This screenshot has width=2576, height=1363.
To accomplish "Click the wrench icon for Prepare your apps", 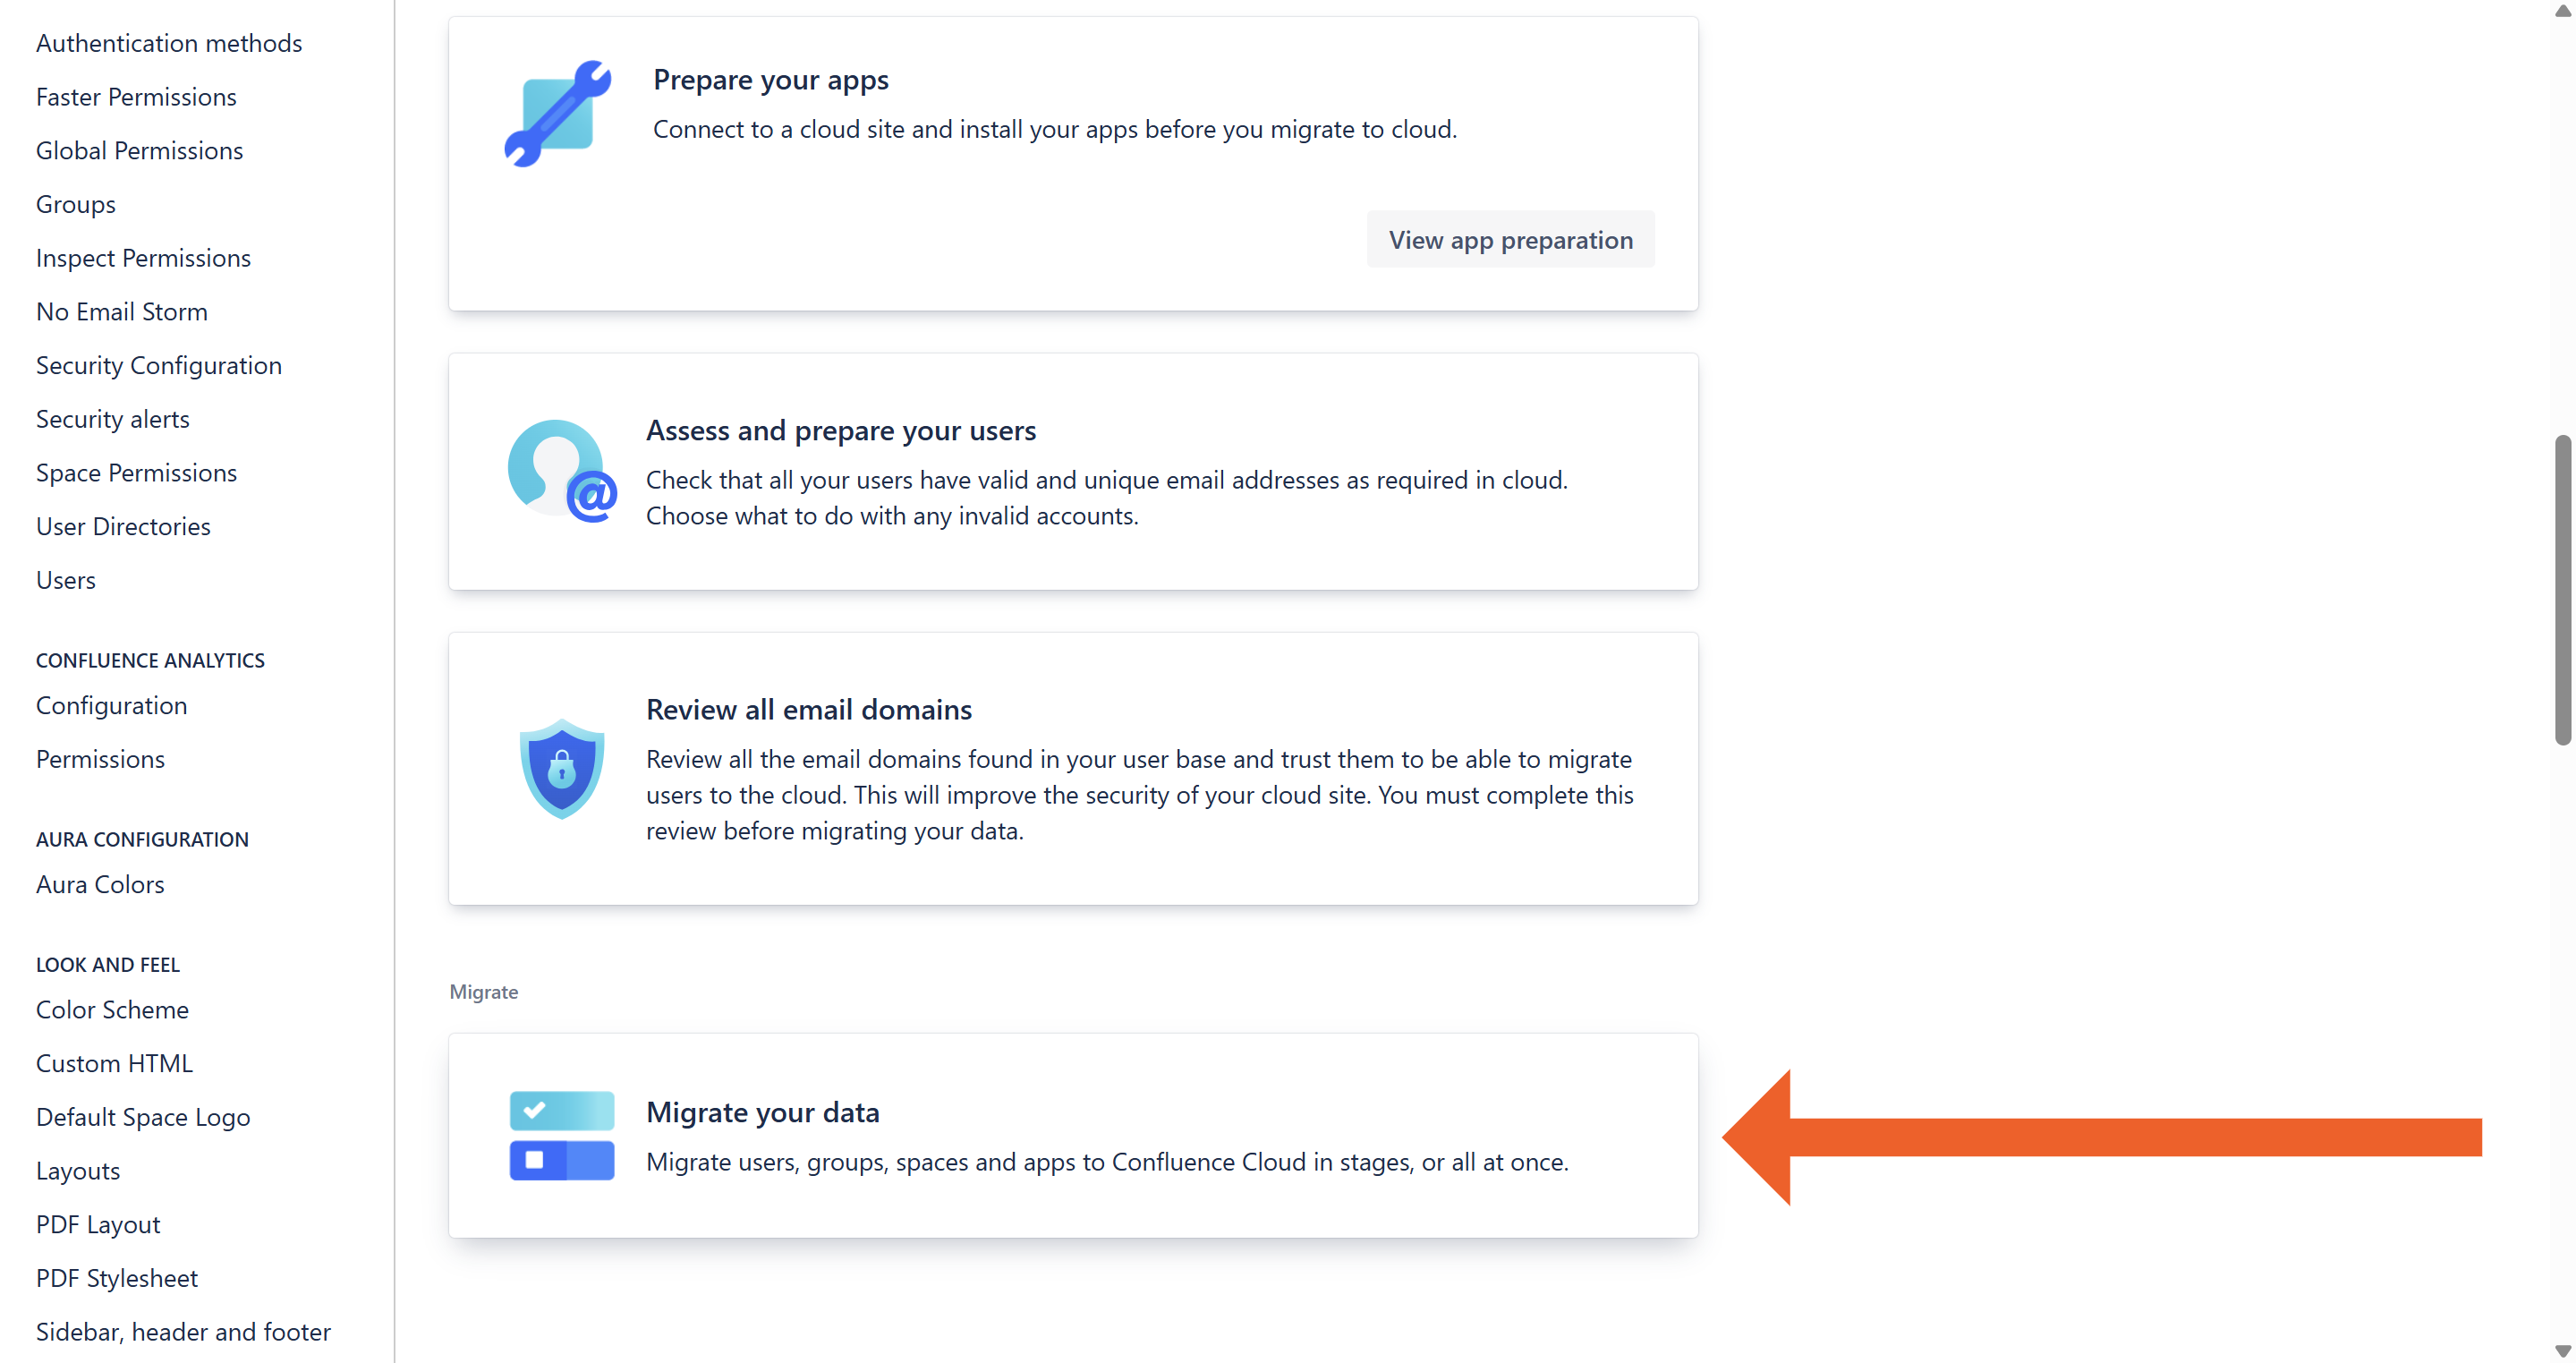I will tap(558, 113).
